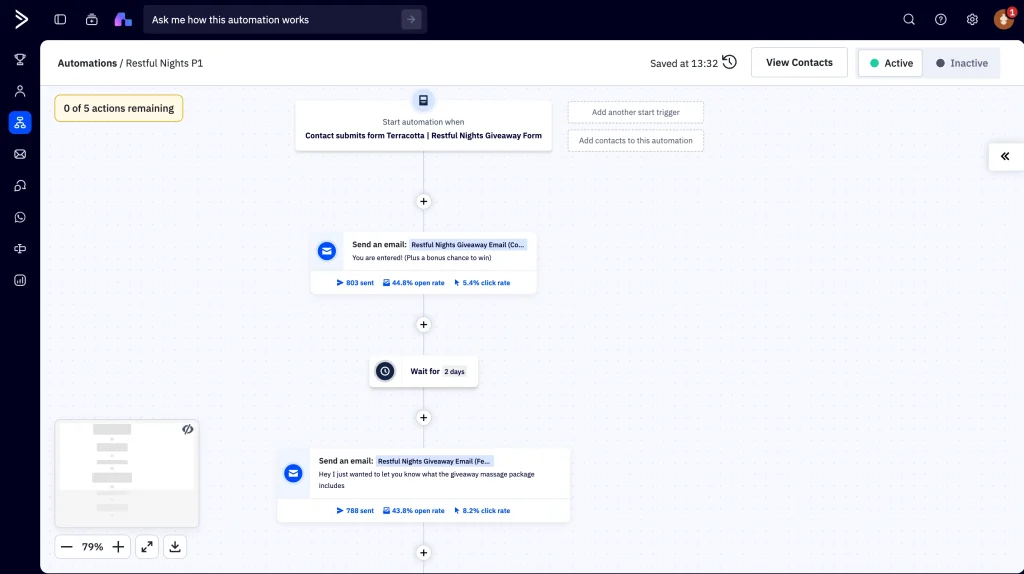The image size is (1024, 574).
Task: Open Campaigns envelope icon in sidebar
Action: pyautogui.click(x=20, y=154)
